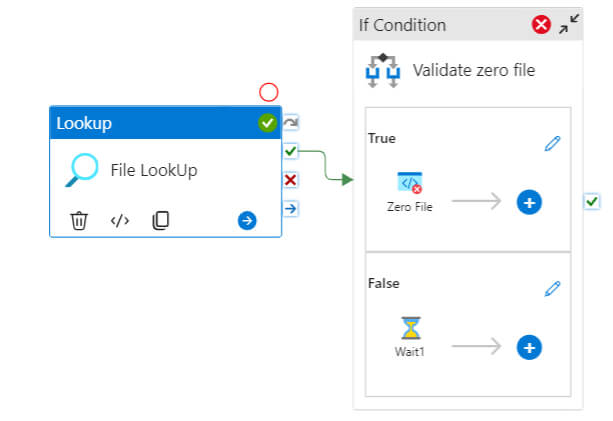Select the Lookup failure output red X
Screen dimensions: 613x421
[x=290, y=180]
